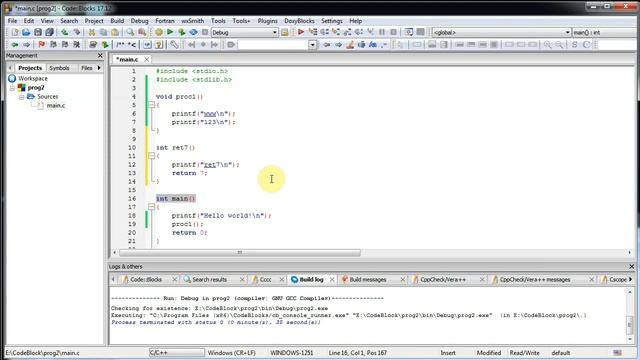Collapse the prog2 project tree node
This screenshot has width=640, height=360.
pos(12,88)
